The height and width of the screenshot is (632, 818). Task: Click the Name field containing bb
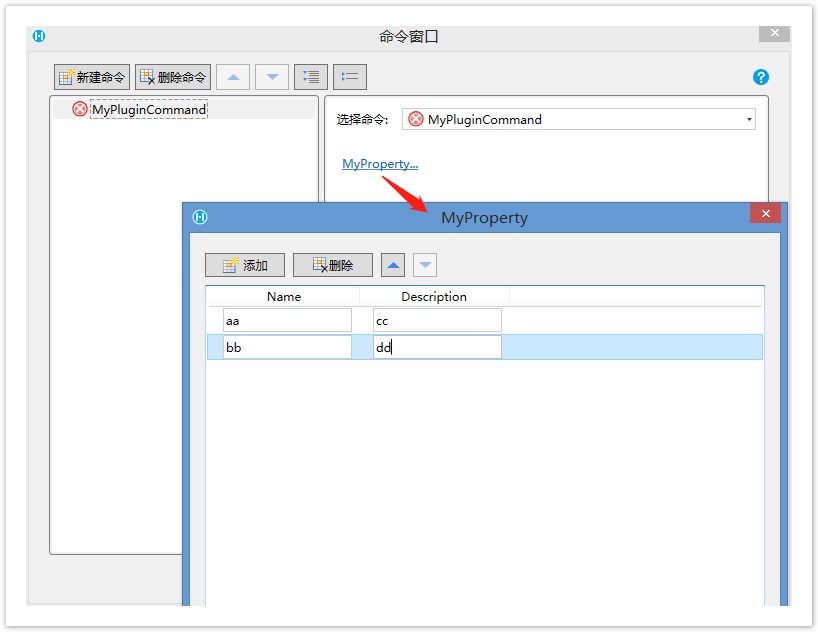[x=287, y=347]
